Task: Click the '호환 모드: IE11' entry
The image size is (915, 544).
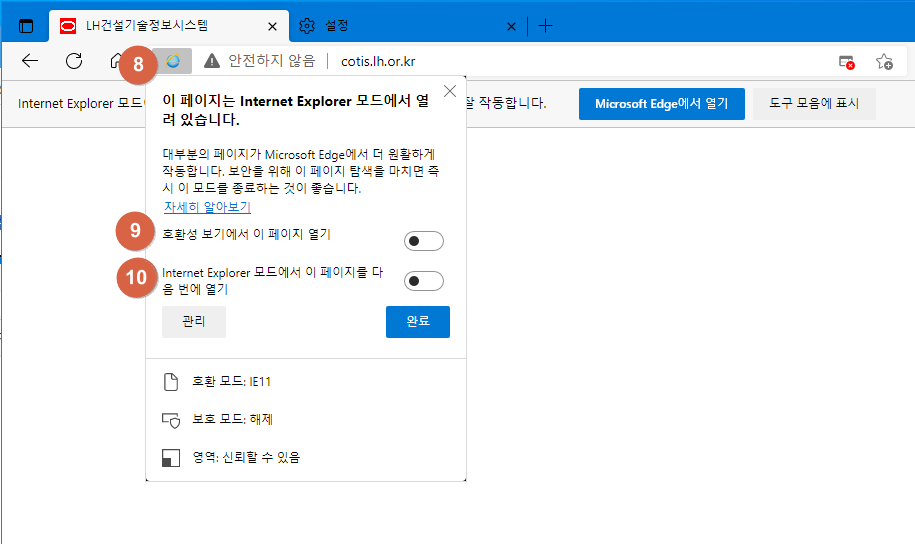Action: [232, 382]
